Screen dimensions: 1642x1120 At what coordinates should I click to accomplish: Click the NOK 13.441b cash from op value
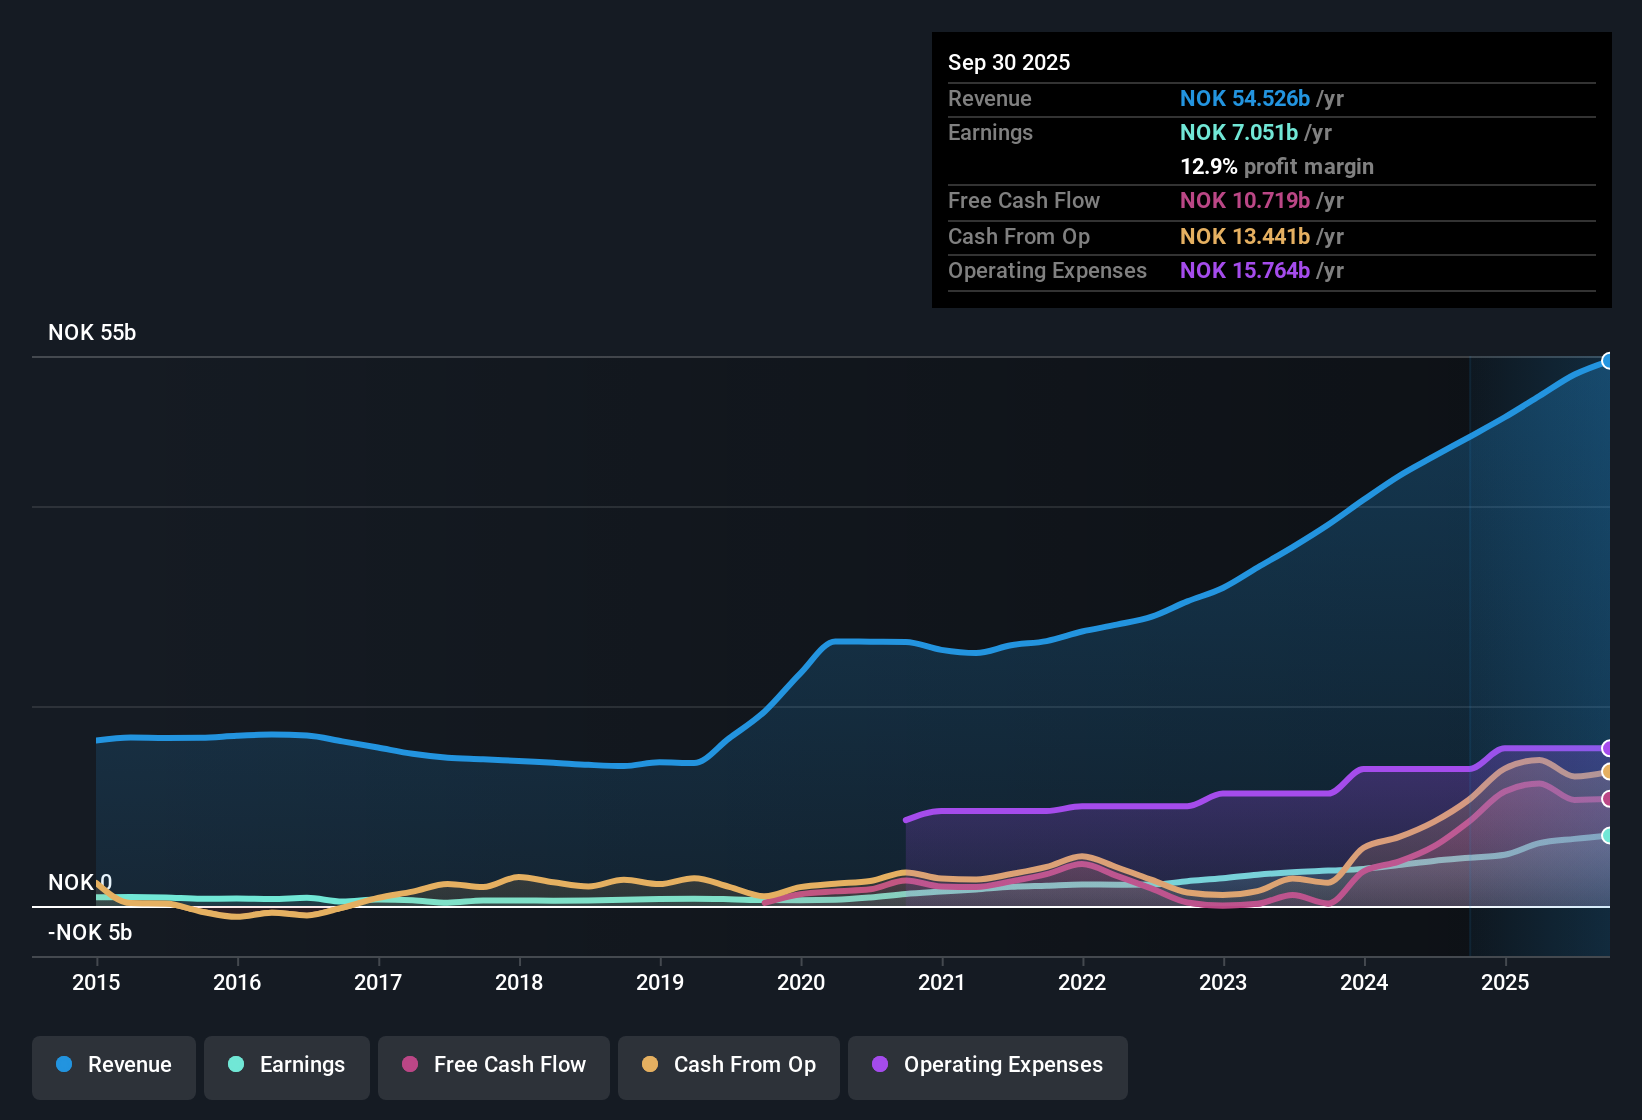coord(1245,236)
